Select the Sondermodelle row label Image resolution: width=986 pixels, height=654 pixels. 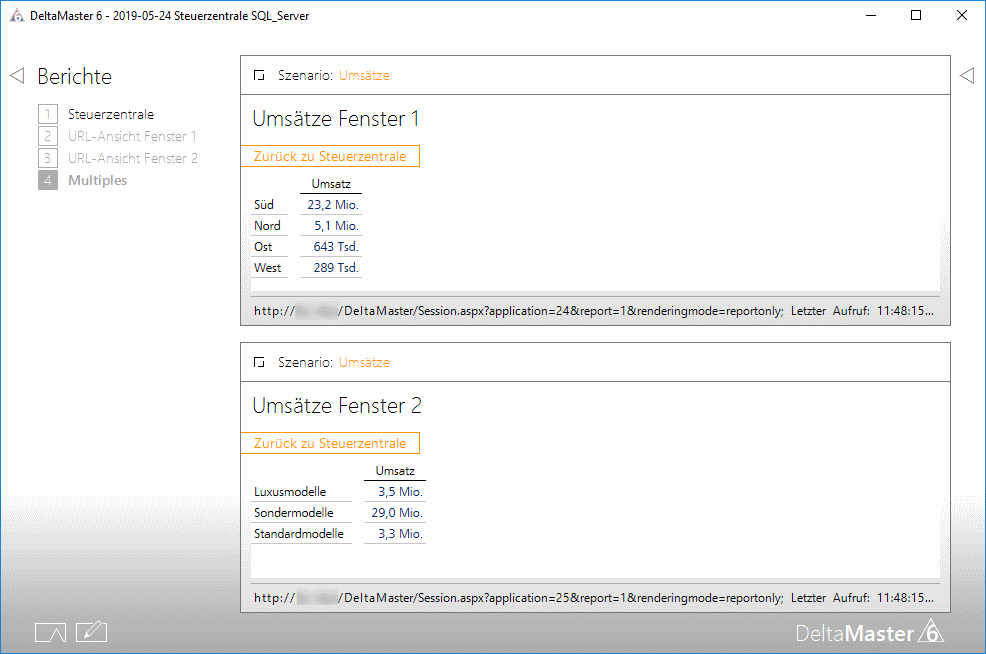point(294,513)
